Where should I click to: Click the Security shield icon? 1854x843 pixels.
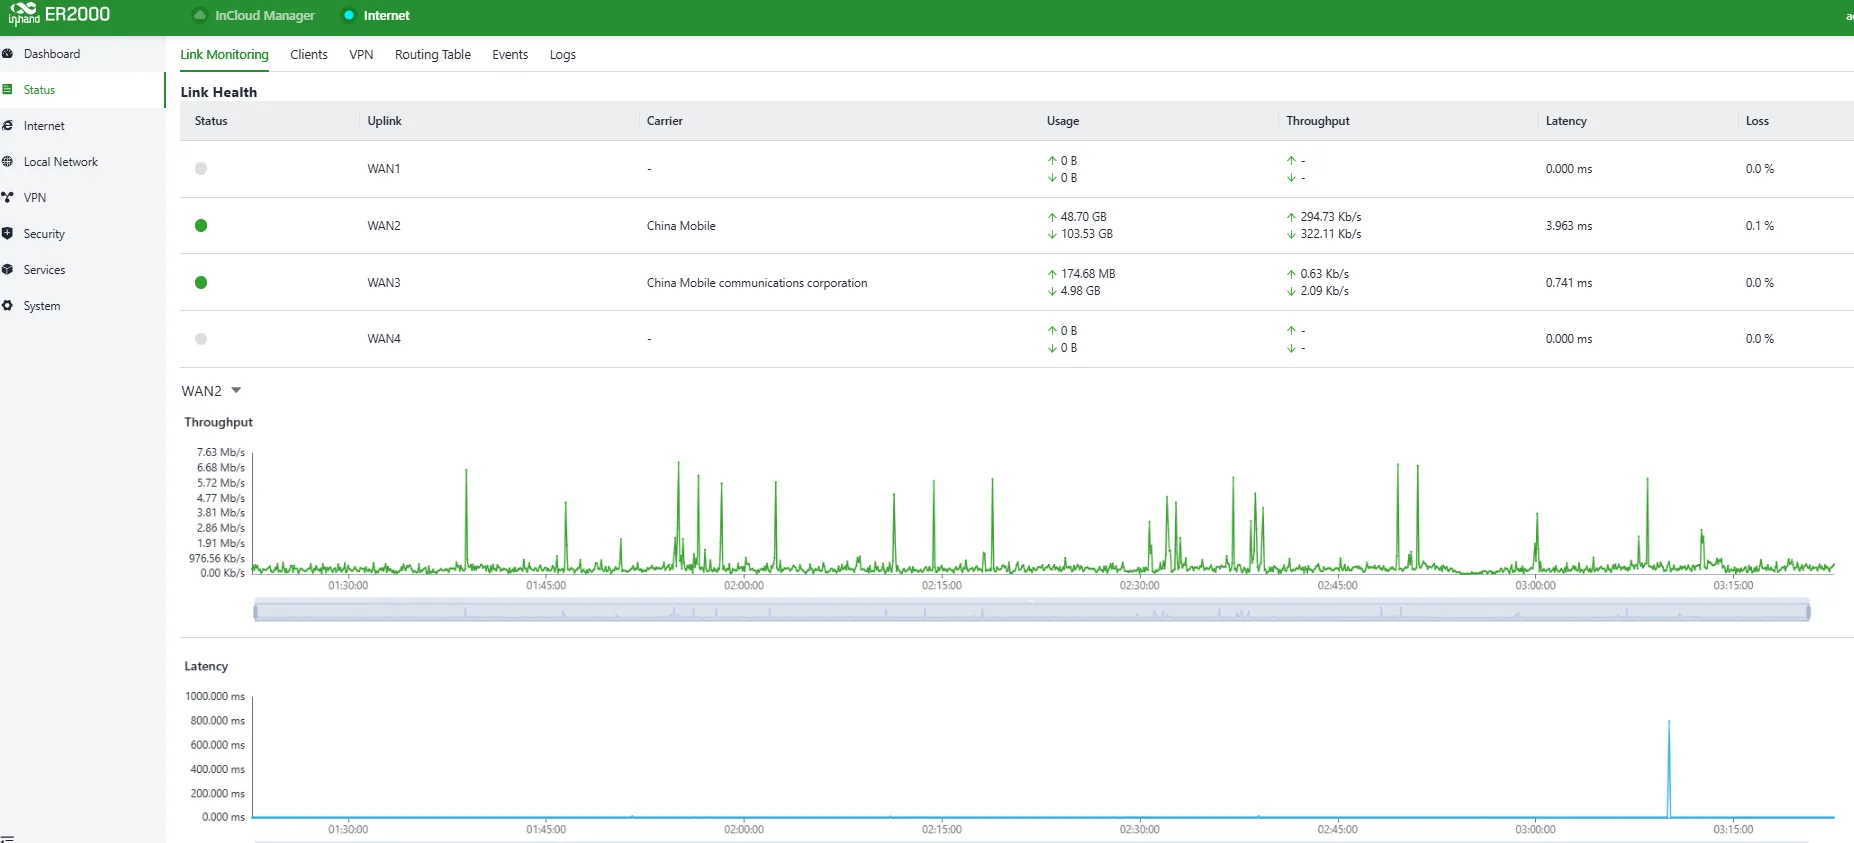click(x=7, y=234)
